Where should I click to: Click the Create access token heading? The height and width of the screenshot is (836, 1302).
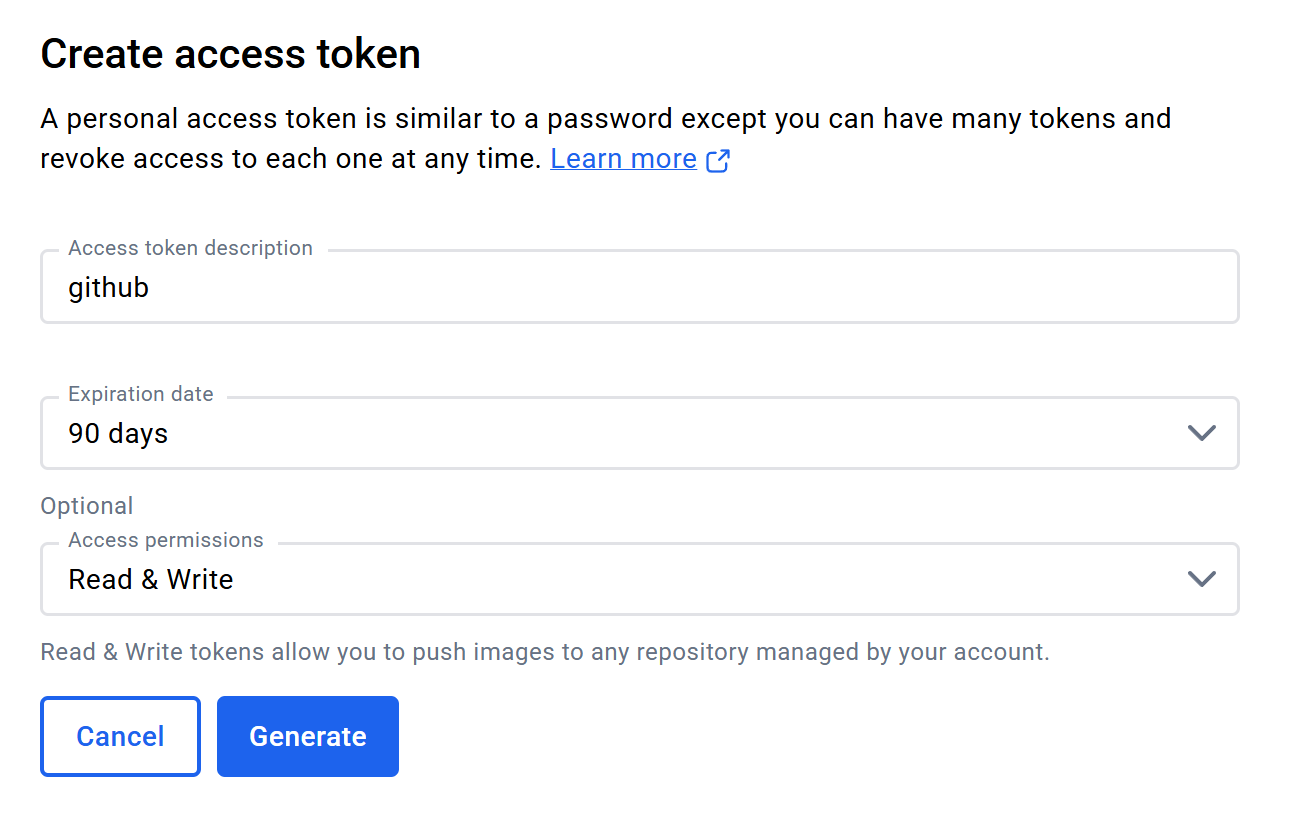(230, 54)
